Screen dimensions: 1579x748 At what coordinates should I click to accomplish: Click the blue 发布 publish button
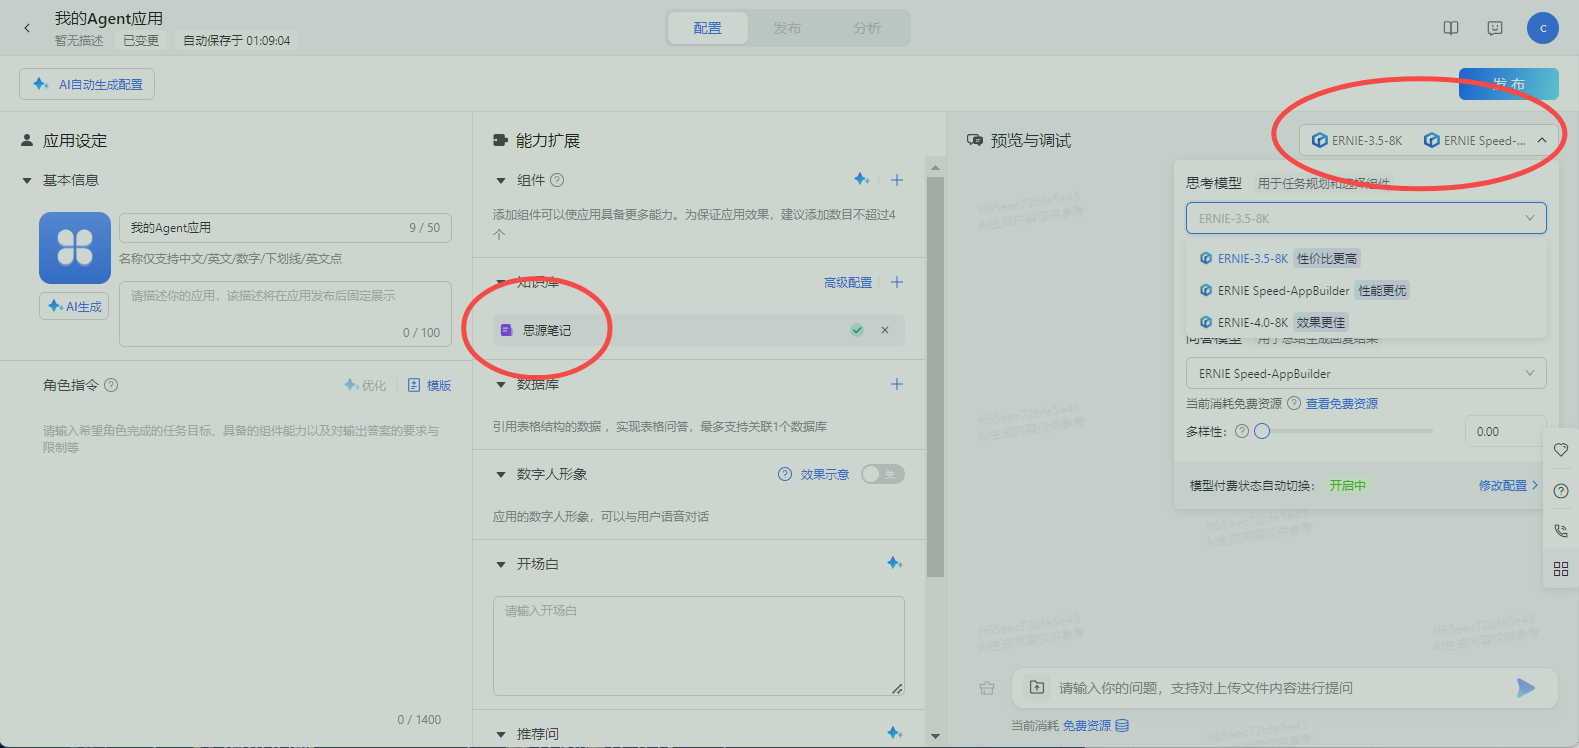tap(1509, 84)
